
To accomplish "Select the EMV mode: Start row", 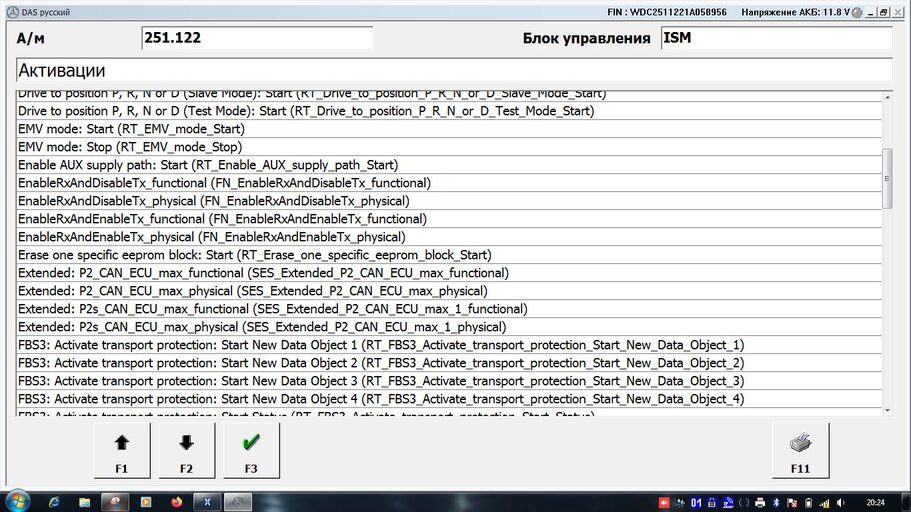I will pos(449,129).
